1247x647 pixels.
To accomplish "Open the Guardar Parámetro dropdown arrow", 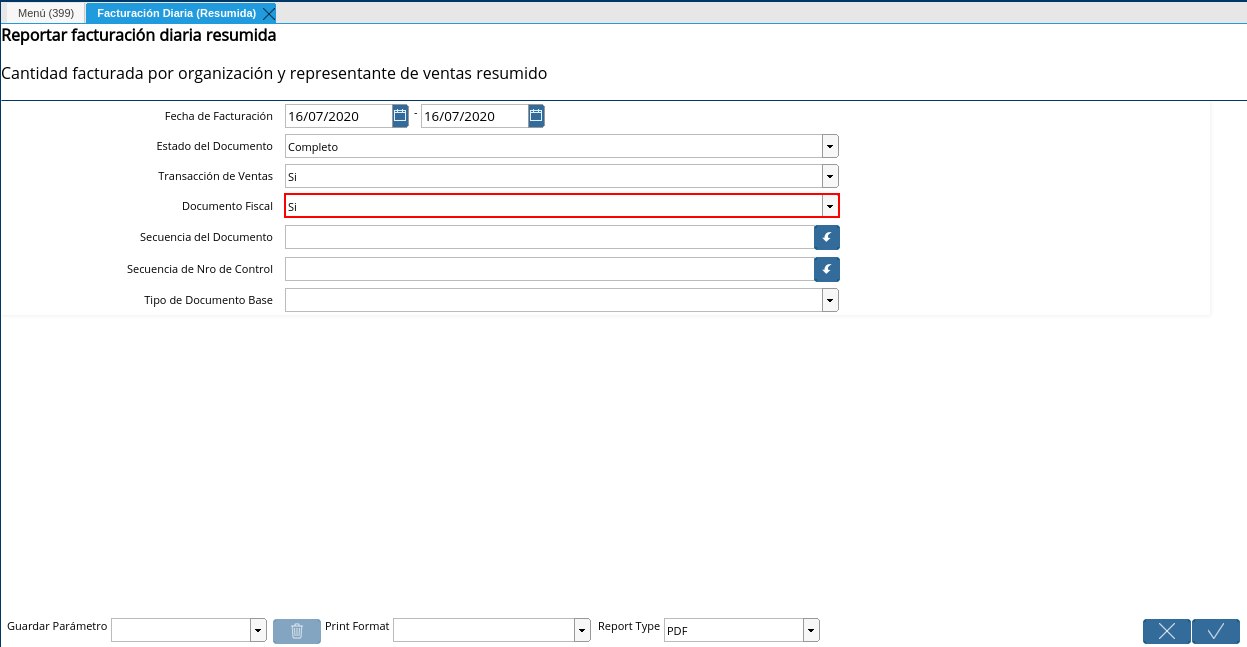I will point(258,630).
